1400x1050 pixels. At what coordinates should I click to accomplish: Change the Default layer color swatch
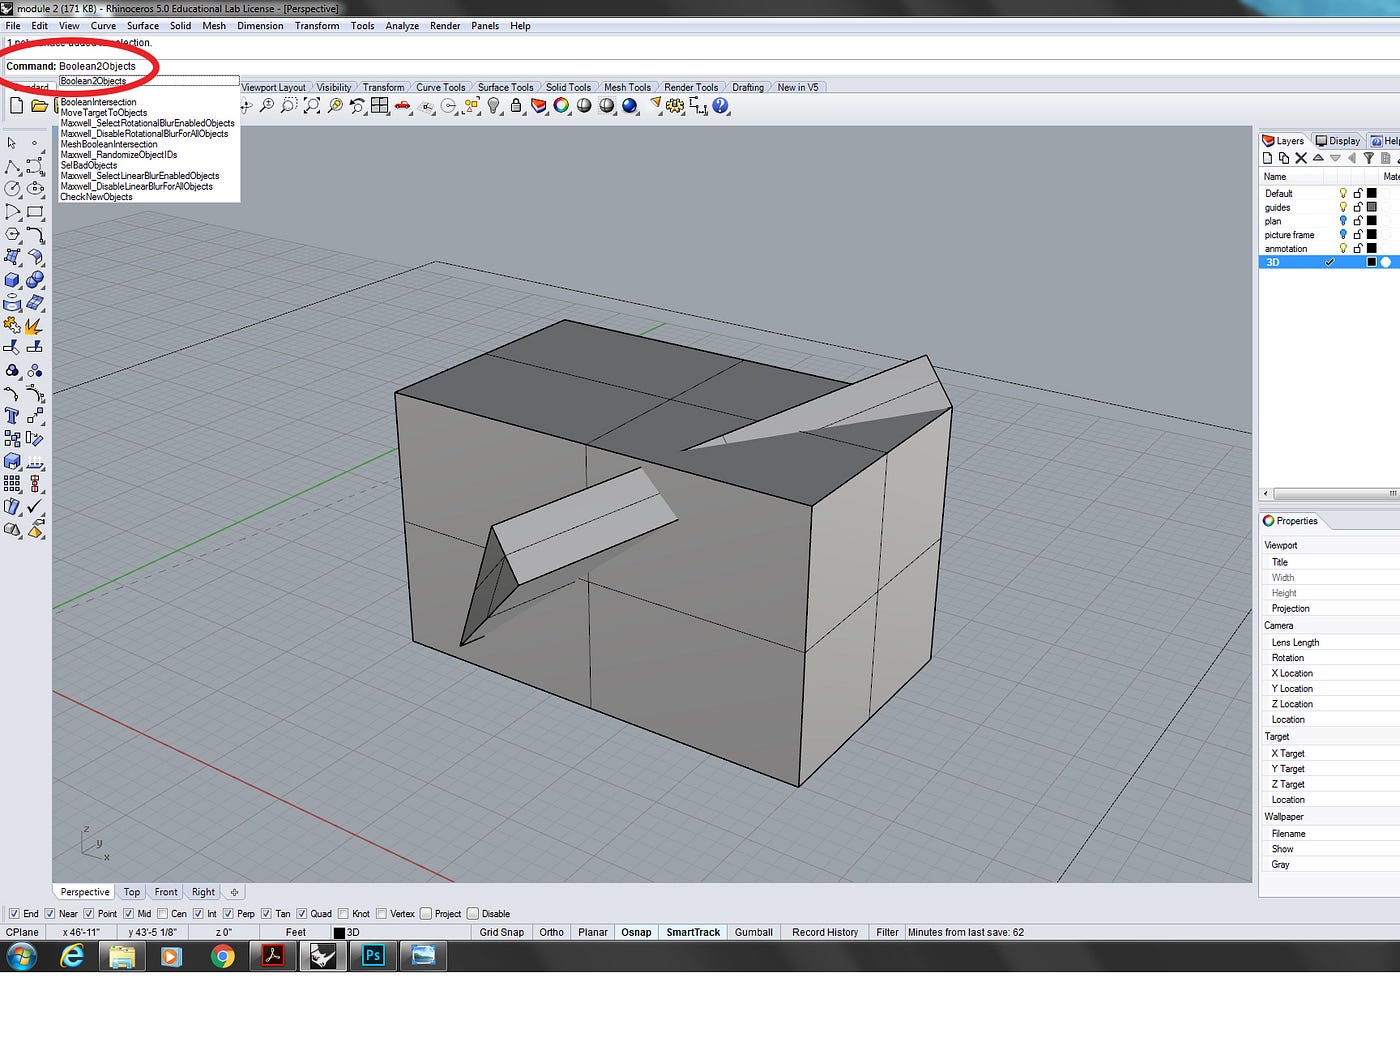tap(1371, 194)
